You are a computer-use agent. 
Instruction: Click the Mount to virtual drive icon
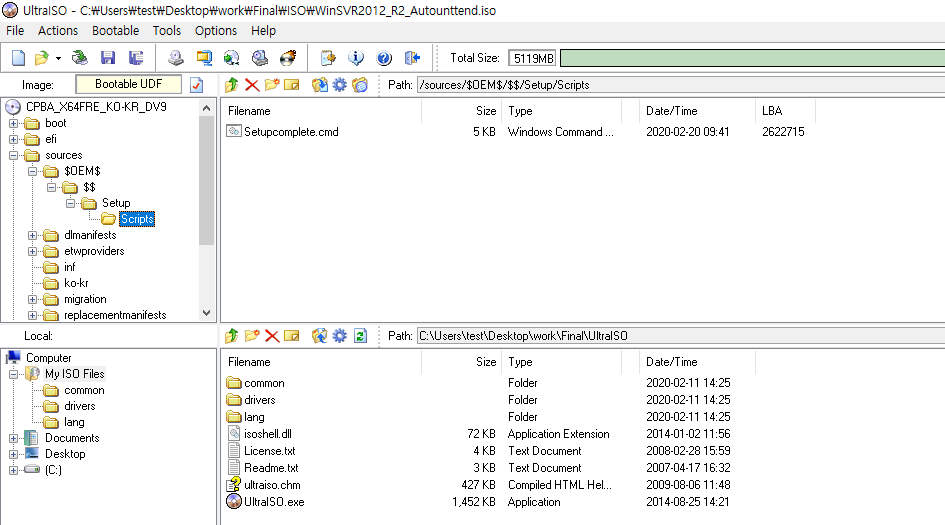click(260, 58)
